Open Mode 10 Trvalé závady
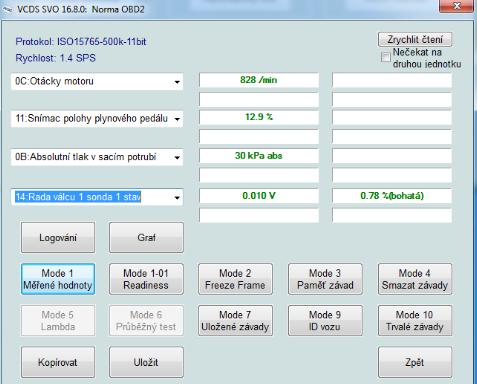 [x=415, y=320]
